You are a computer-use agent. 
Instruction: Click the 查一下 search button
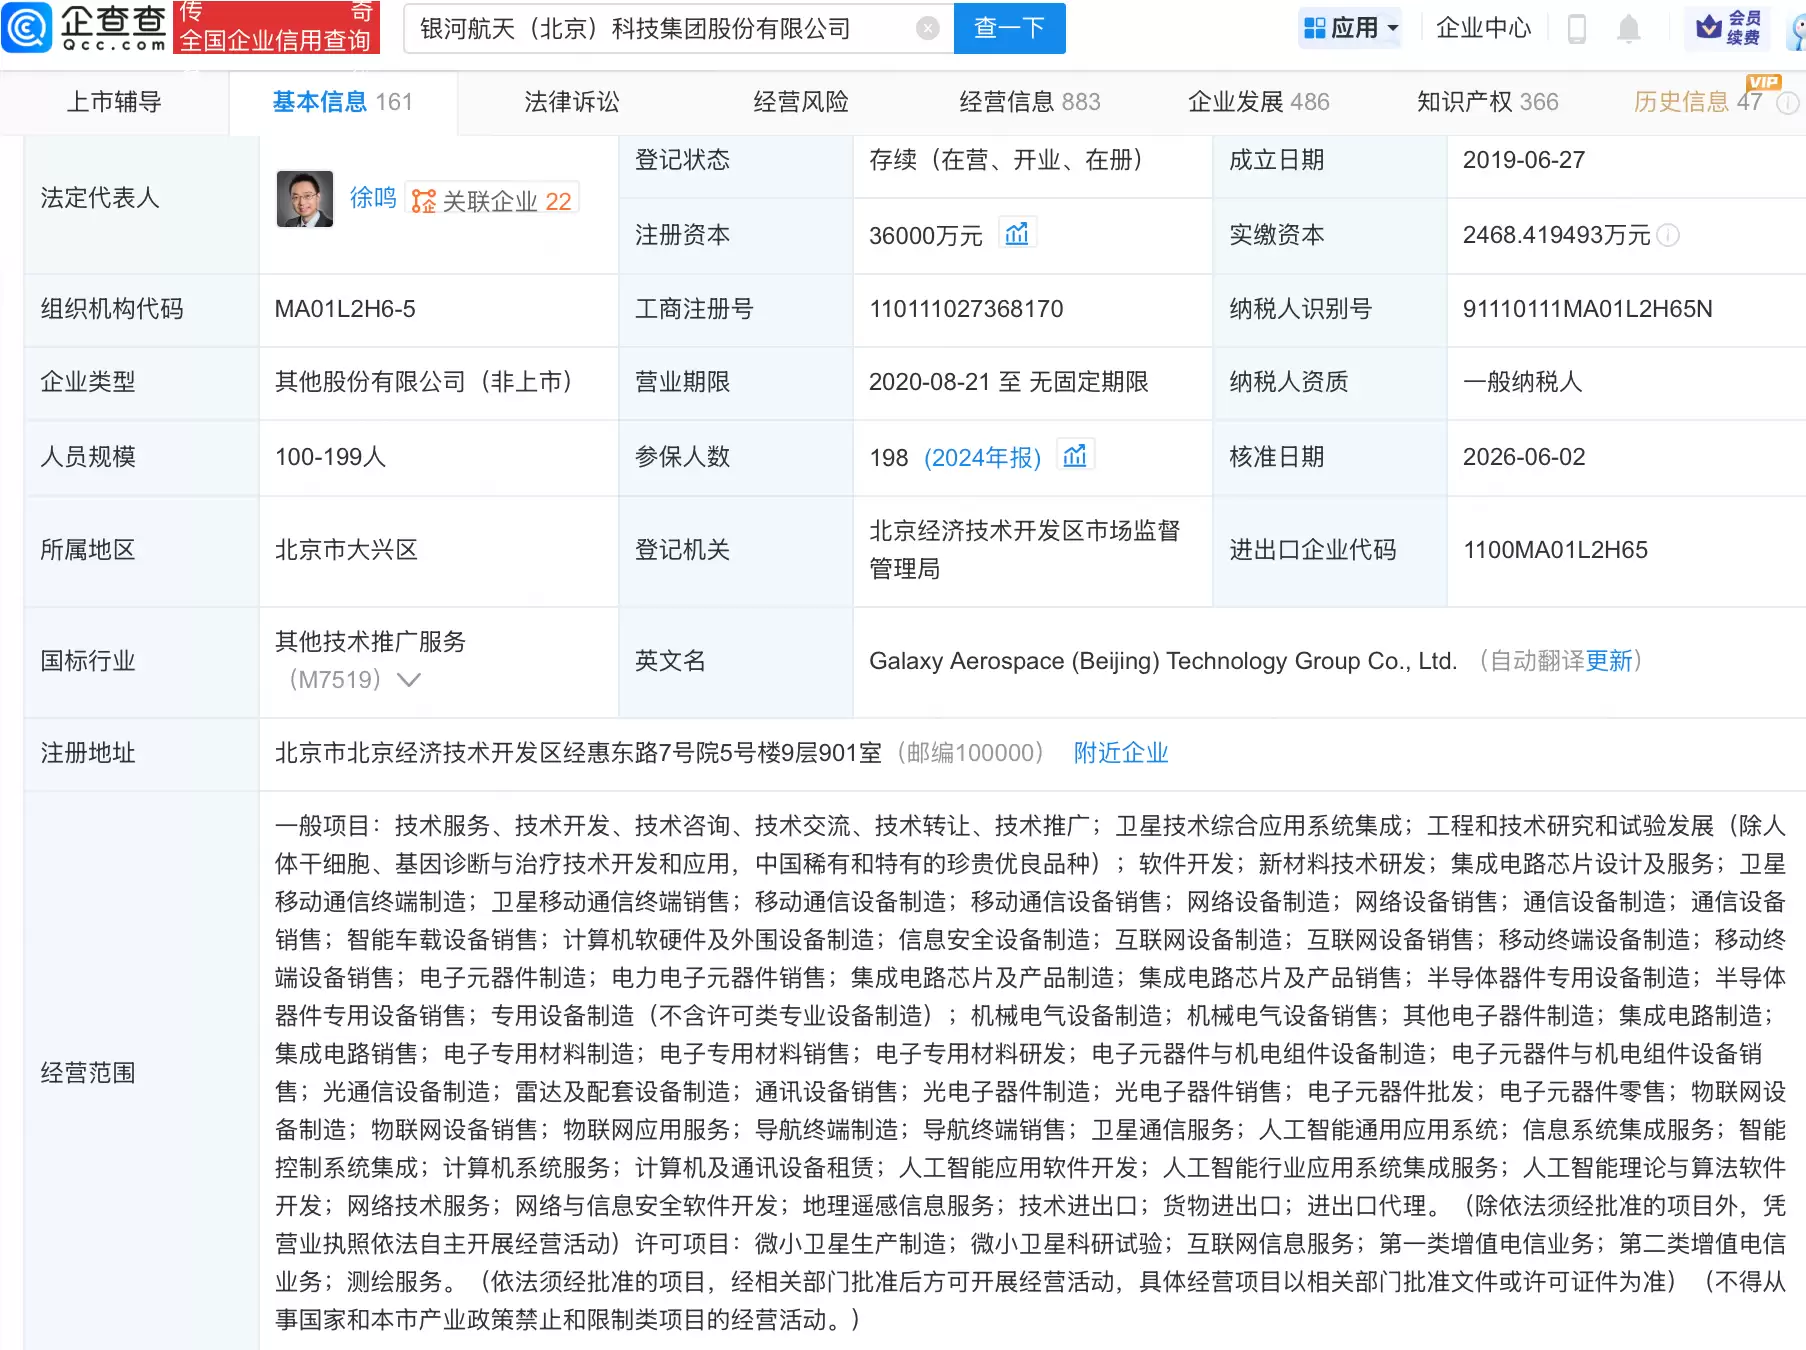click(x=1010, y=28)
